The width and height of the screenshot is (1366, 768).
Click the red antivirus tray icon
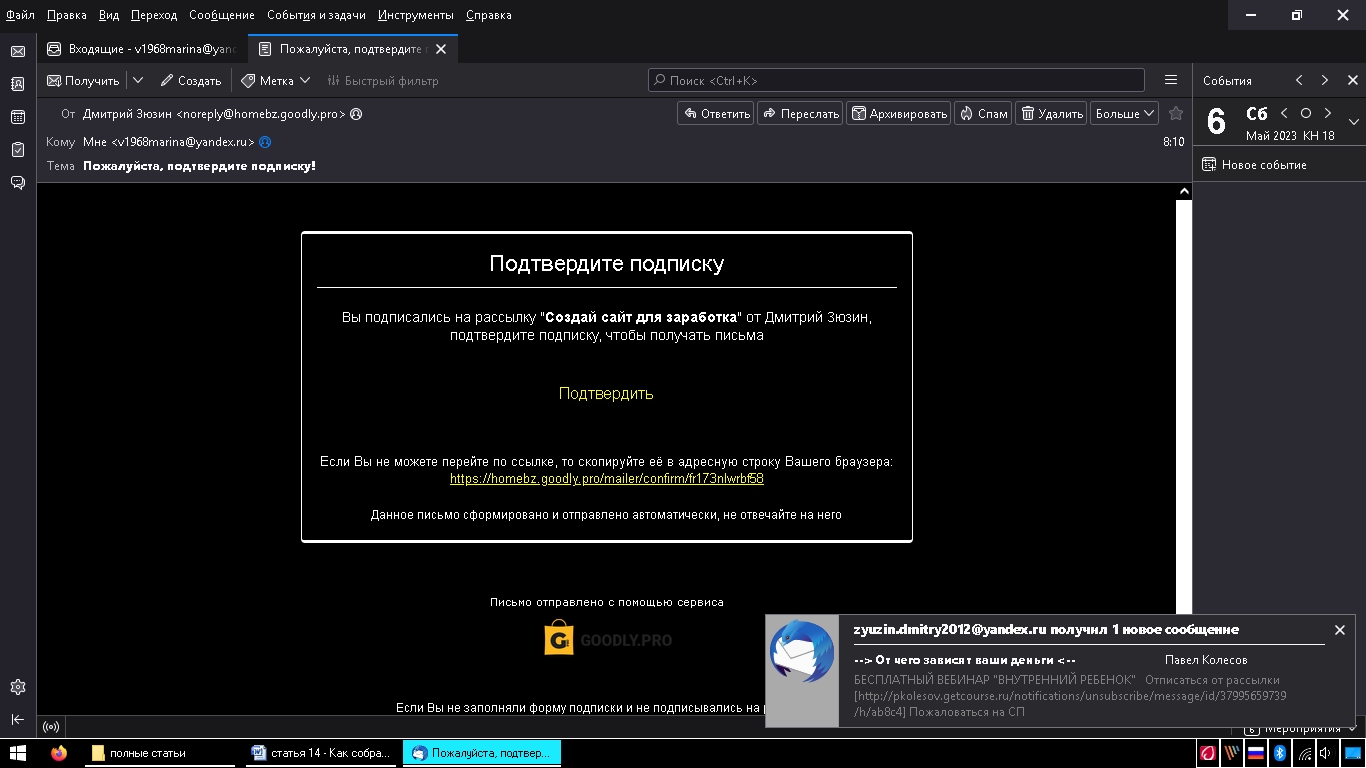(1208, 753)
